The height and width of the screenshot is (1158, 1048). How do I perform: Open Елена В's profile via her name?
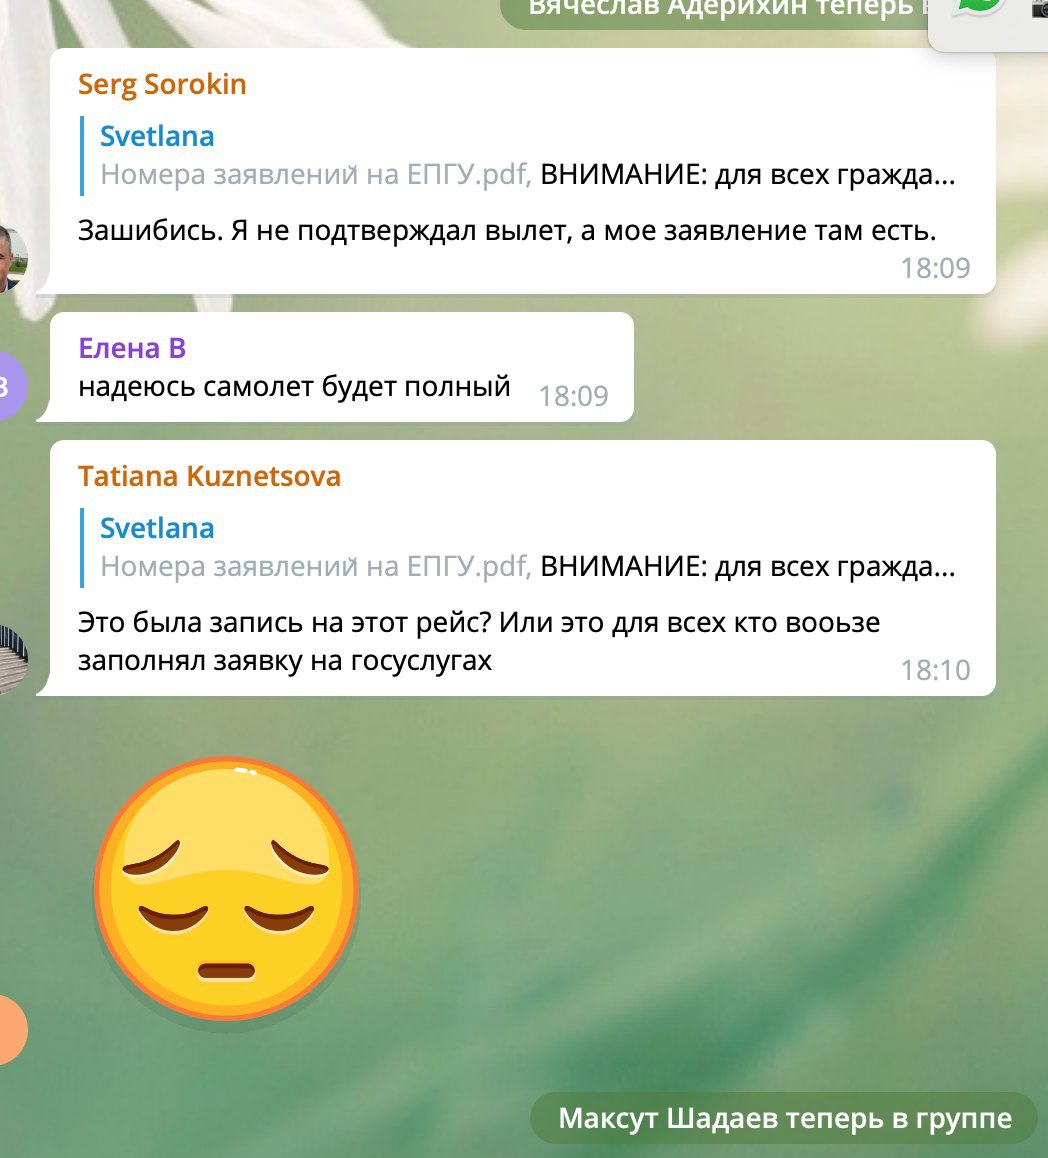point(132,348)
